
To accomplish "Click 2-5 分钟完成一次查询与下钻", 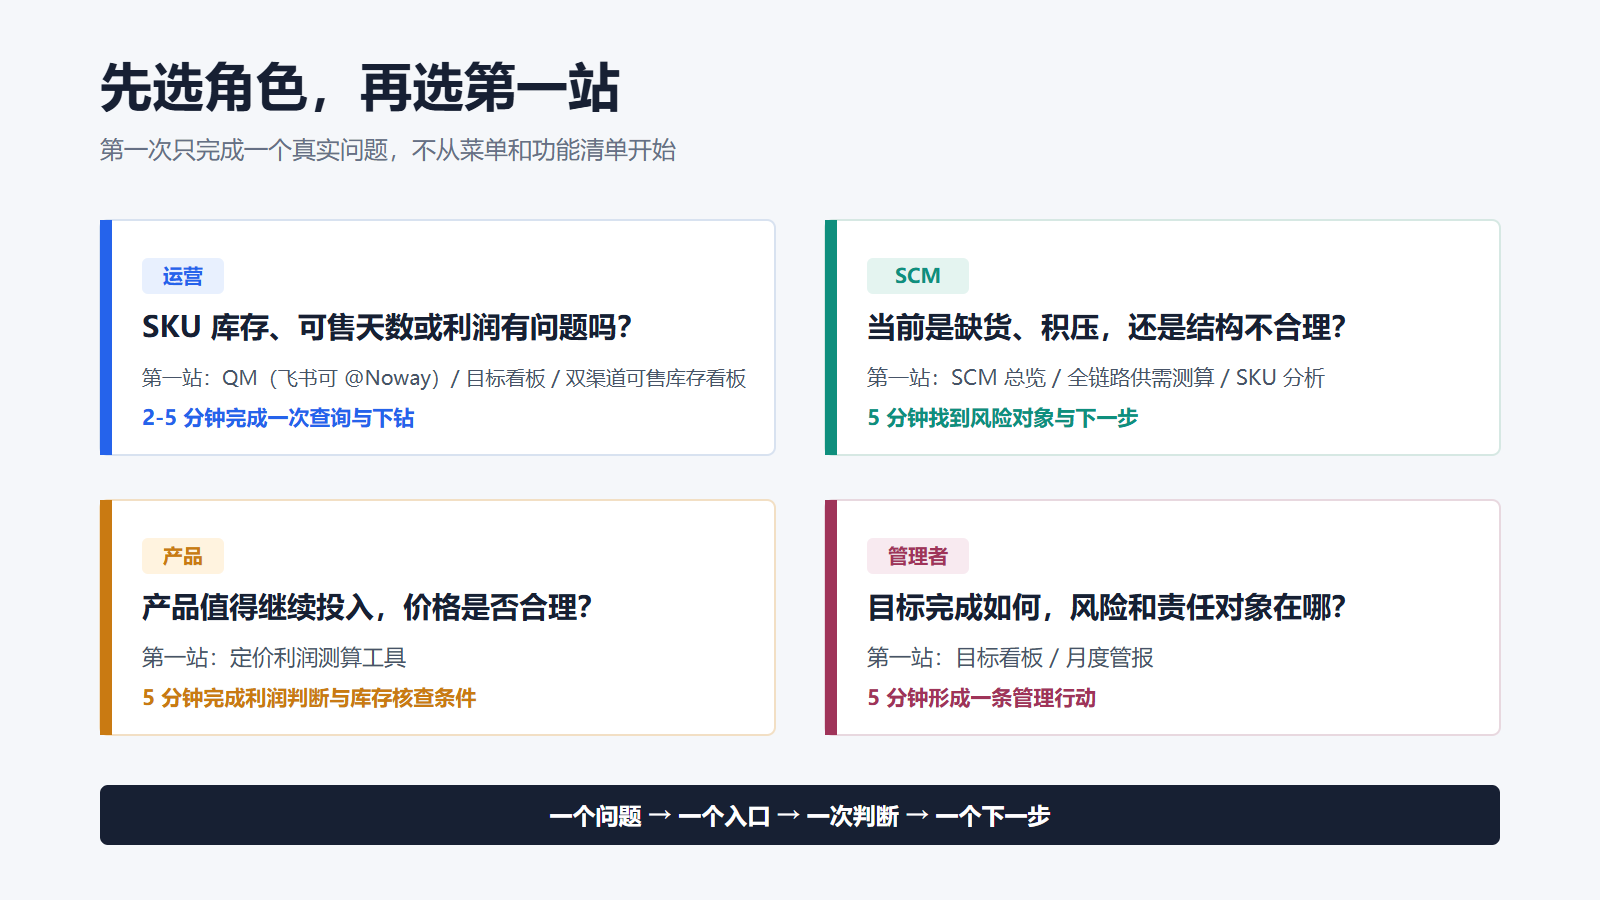I will click(278, 418).
